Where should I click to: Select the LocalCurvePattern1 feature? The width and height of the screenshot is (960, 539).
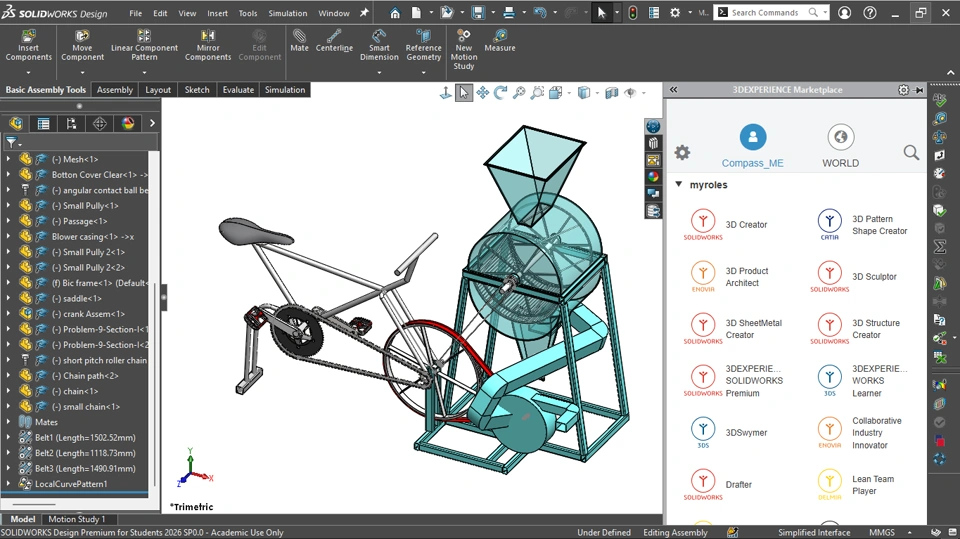coord(70,484)
